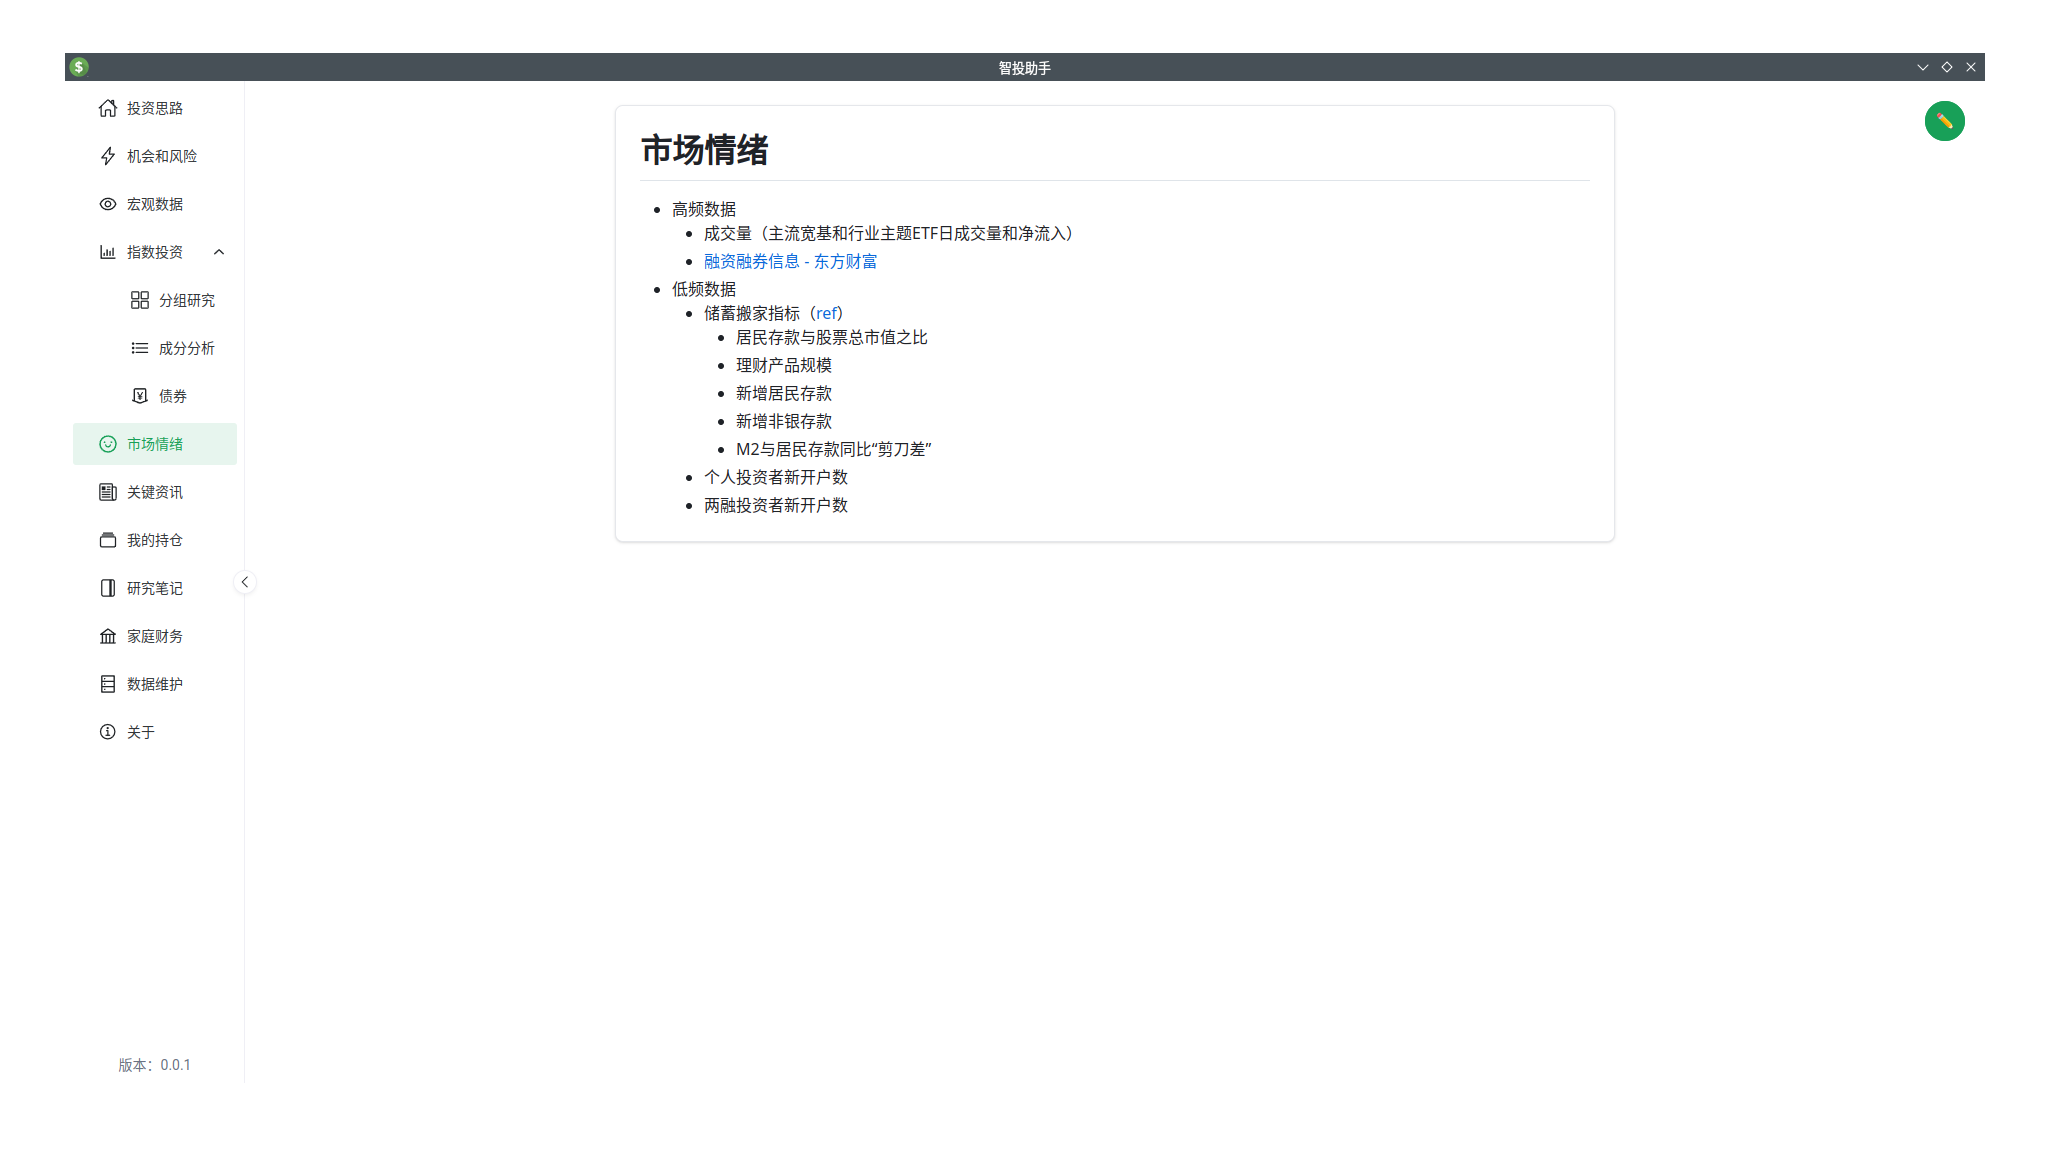This screenshot has width=2050, height=1160.
Task: Click the window title bar dropdown arrow
Action: (x=1922, y=67)
